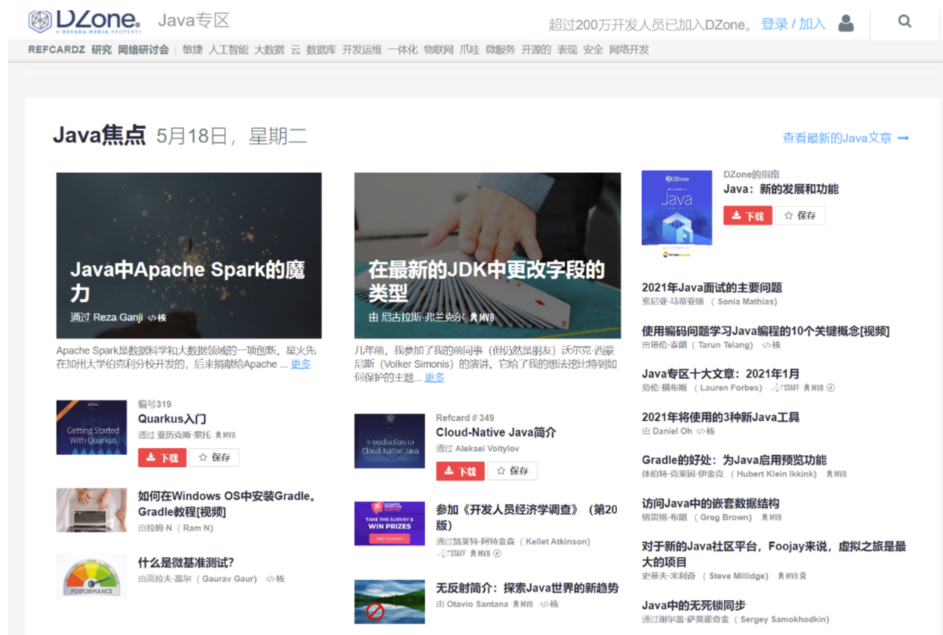
Task: Select the 开发运维 zone tab
Action: [361, 49]
